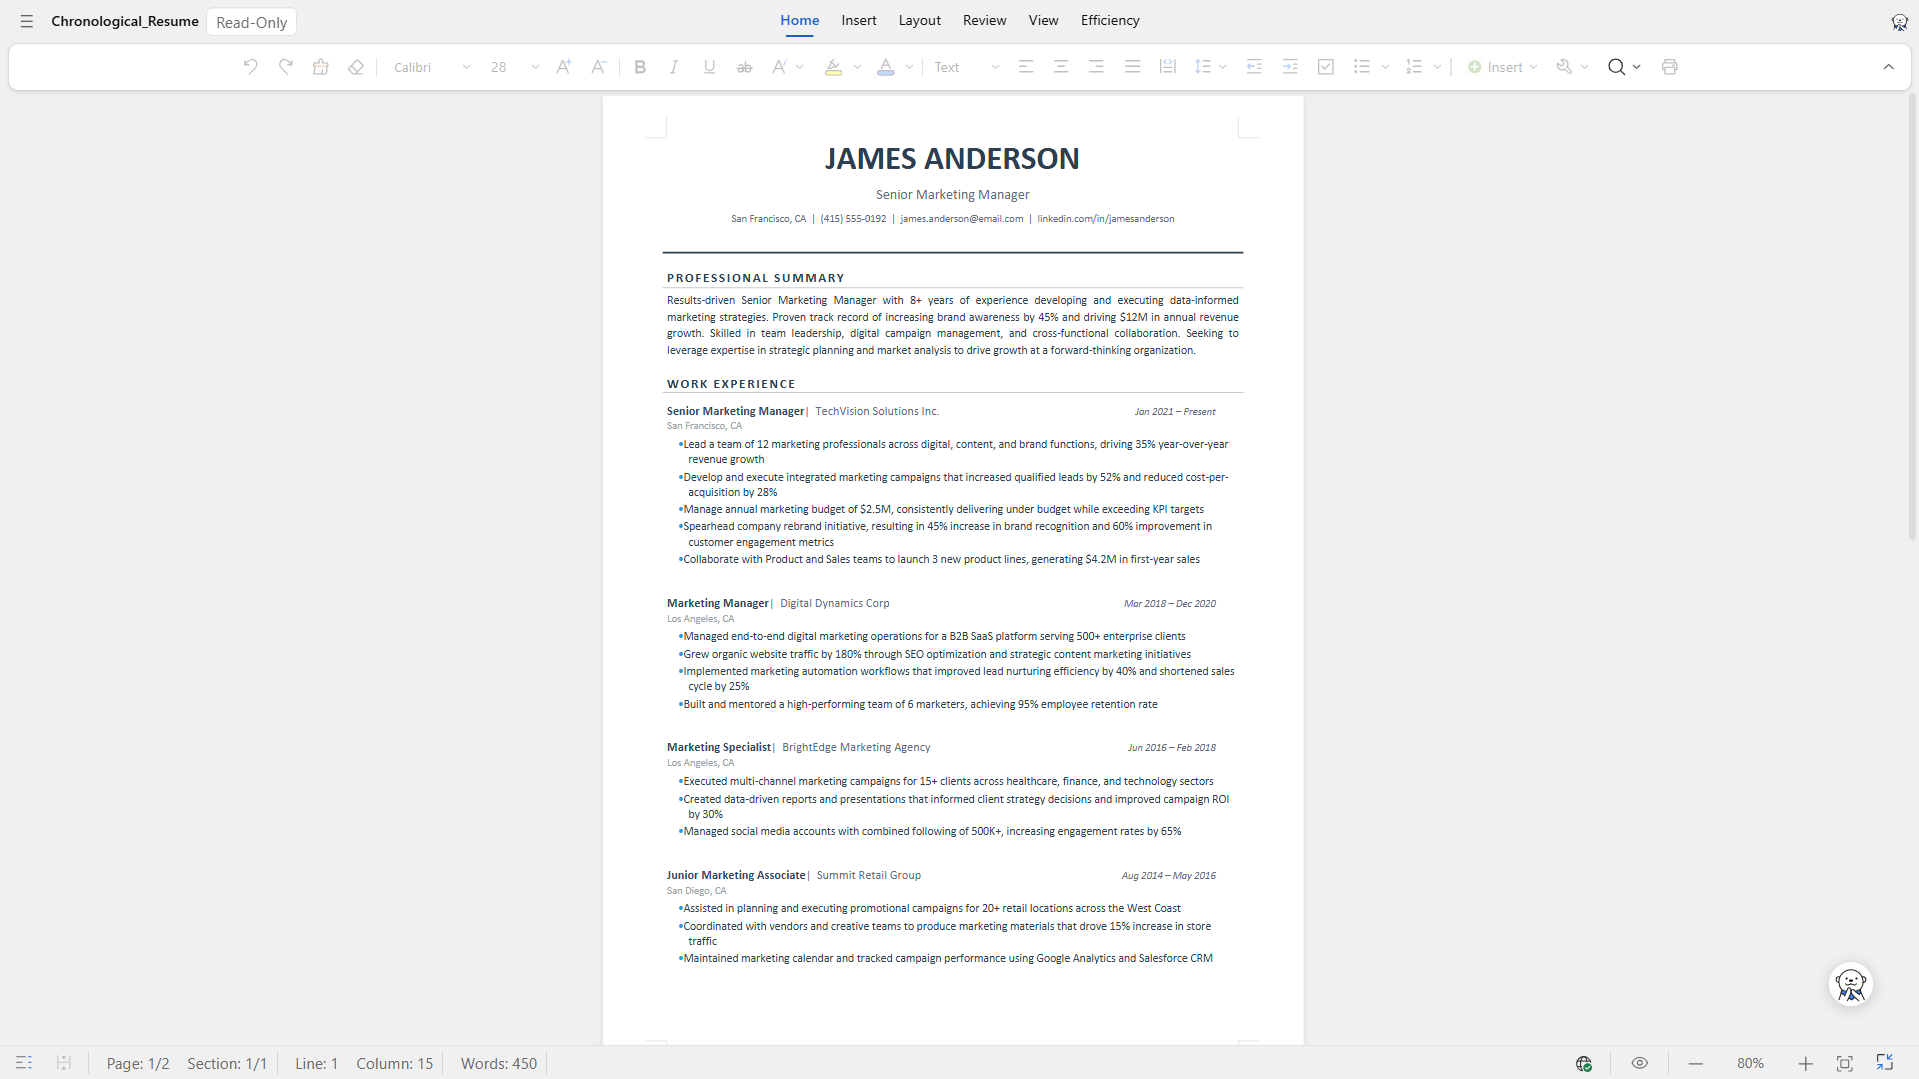1919x1079 pixels.
Task: Click the Chronological_Resume document title
Action: coord(125,21)
